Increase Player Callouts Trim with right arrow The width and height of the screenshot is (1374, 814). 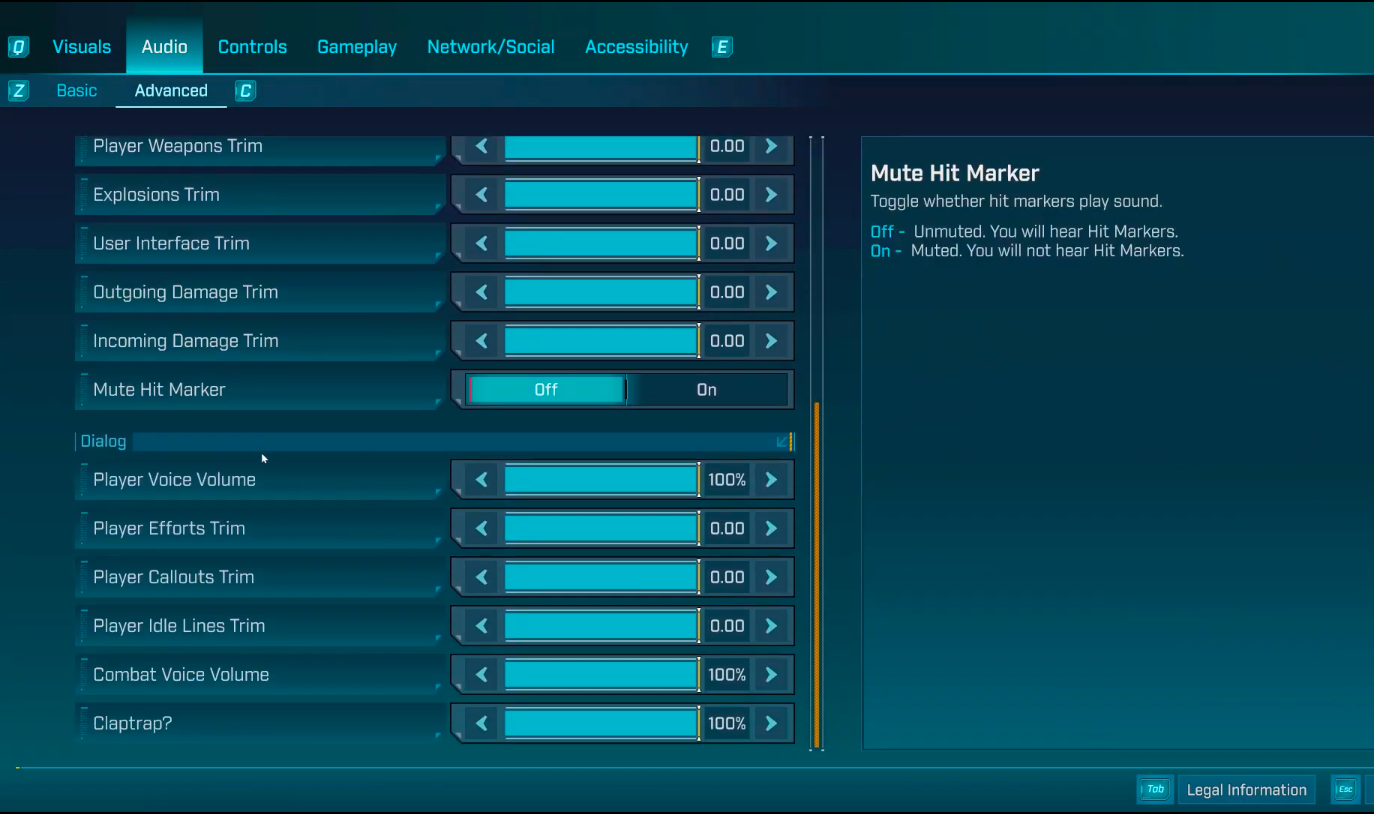[x=771, y=577]
